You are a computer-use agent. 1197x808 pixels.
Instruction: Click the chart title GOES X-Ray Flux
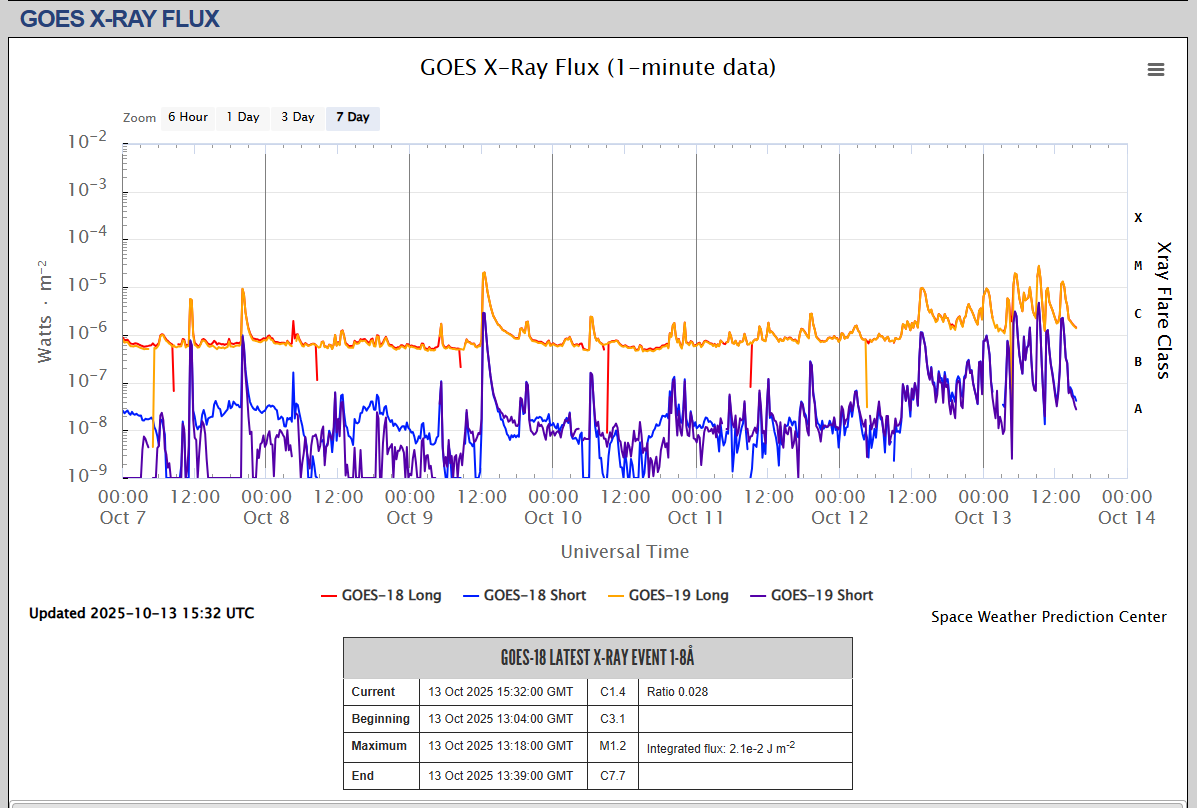[x=598, y=67]
